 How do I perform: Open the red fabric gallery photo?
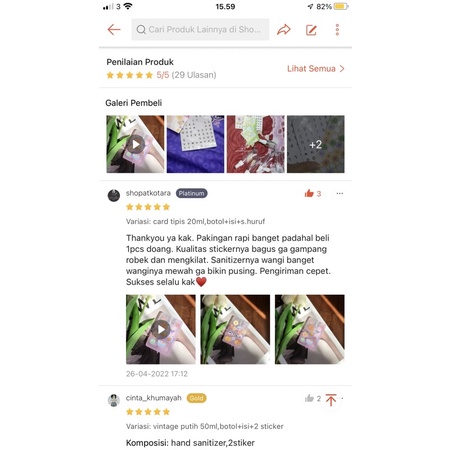point(256,144)
